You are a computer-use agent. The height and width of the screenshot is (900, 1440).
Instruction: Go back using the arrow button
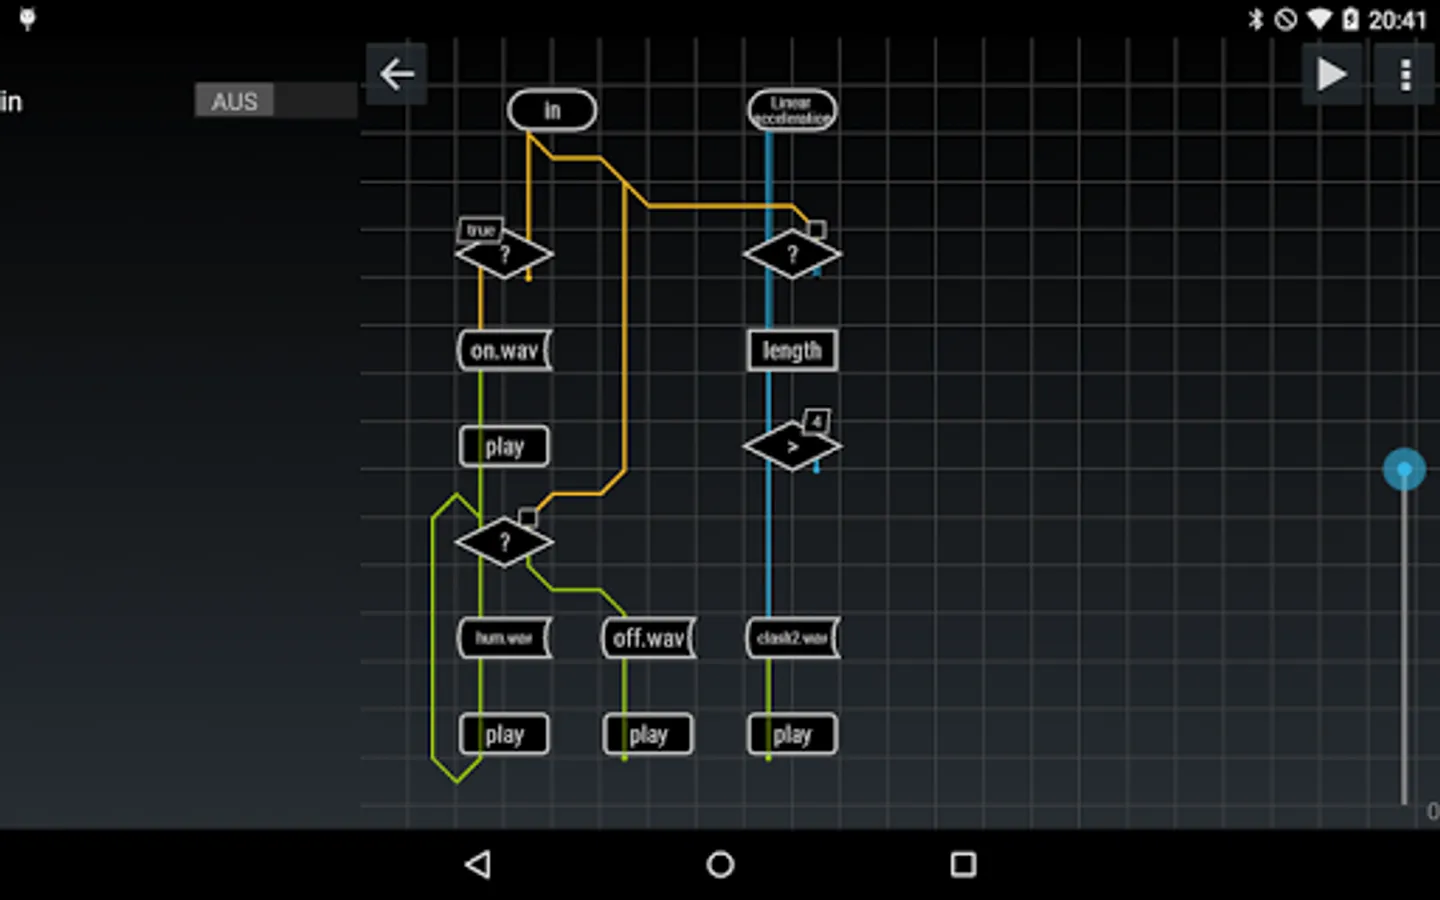click(397, 74)
